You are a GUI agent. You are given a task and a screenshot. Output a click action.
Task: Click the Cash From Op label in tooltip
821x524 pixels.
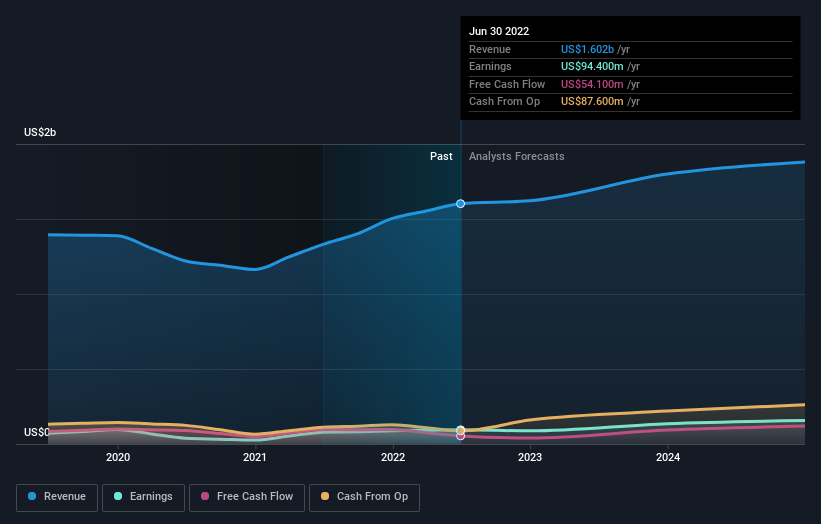point(504,102)
